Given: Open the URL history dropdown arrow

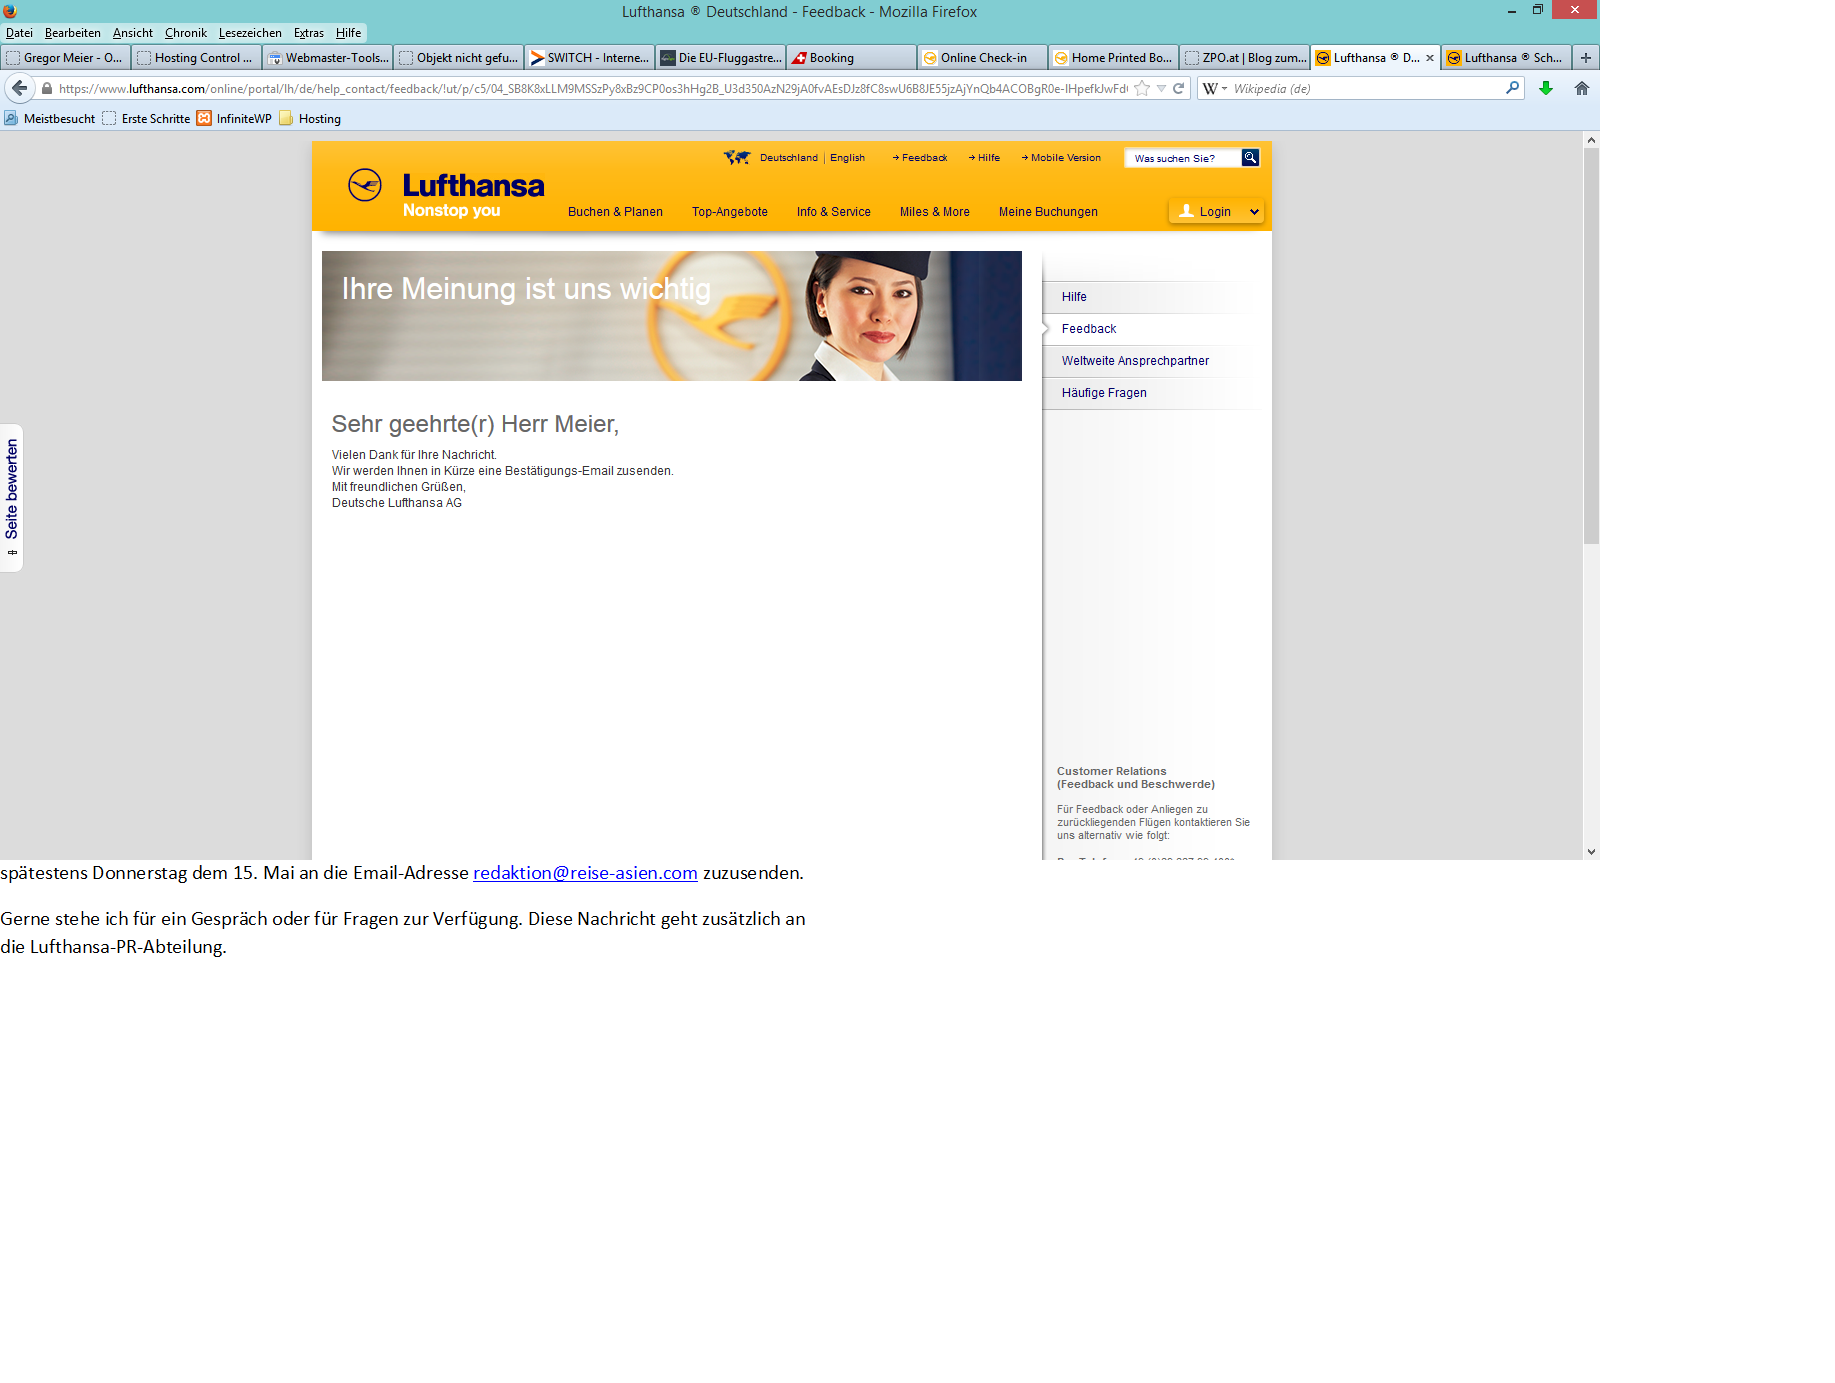Looking at the screenshot, I should pyautogui.click(x=1161, y=88).
